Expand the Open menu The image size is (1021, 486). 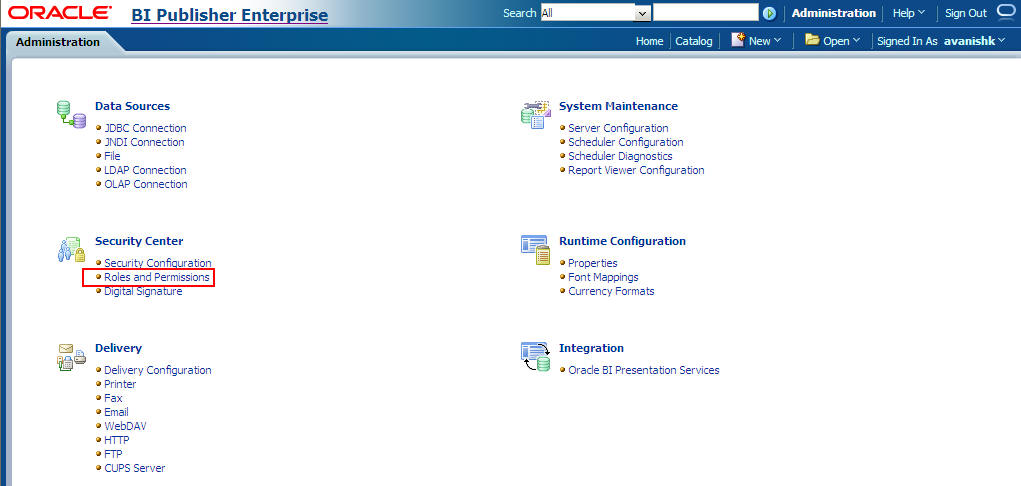point(841,41)
